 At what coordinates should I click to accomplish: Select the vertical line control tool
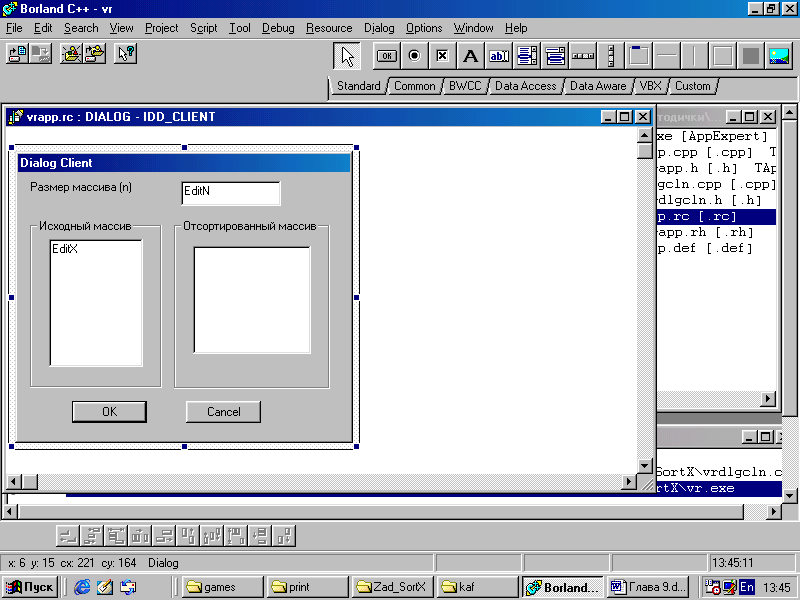(694, 56)
